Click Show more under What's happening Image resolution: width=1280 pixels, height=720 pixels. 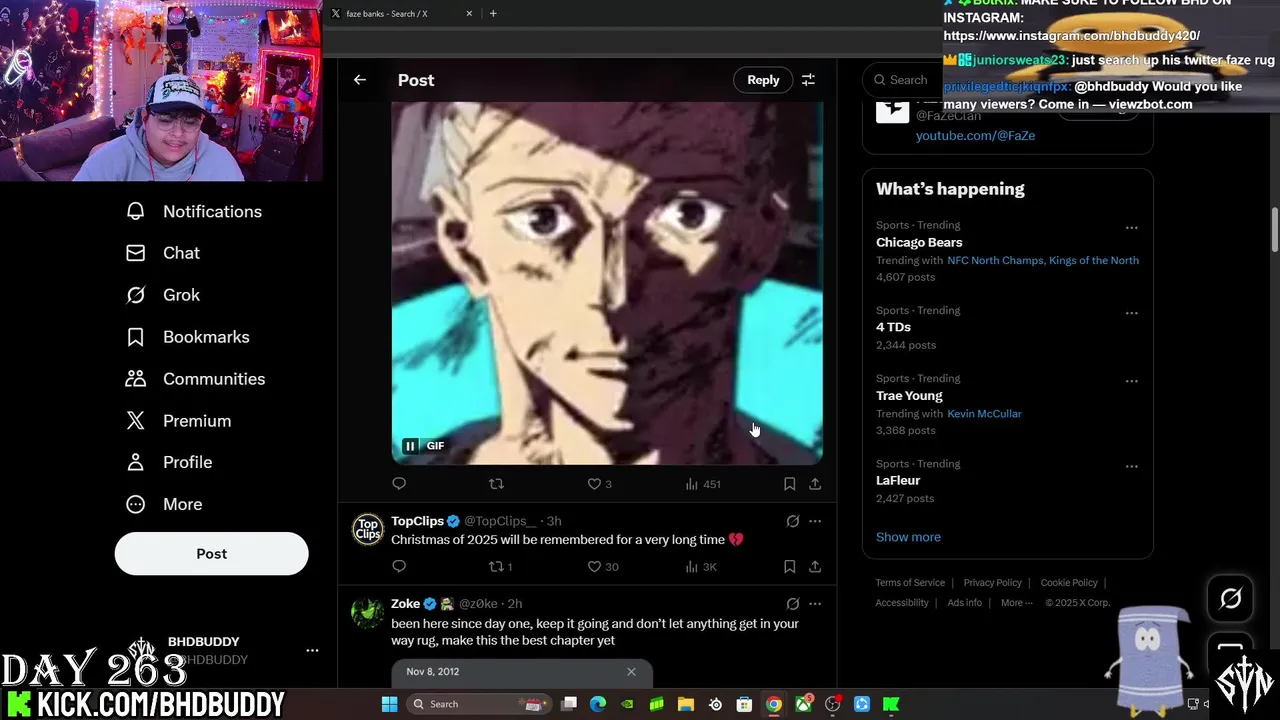click(908, 537)
